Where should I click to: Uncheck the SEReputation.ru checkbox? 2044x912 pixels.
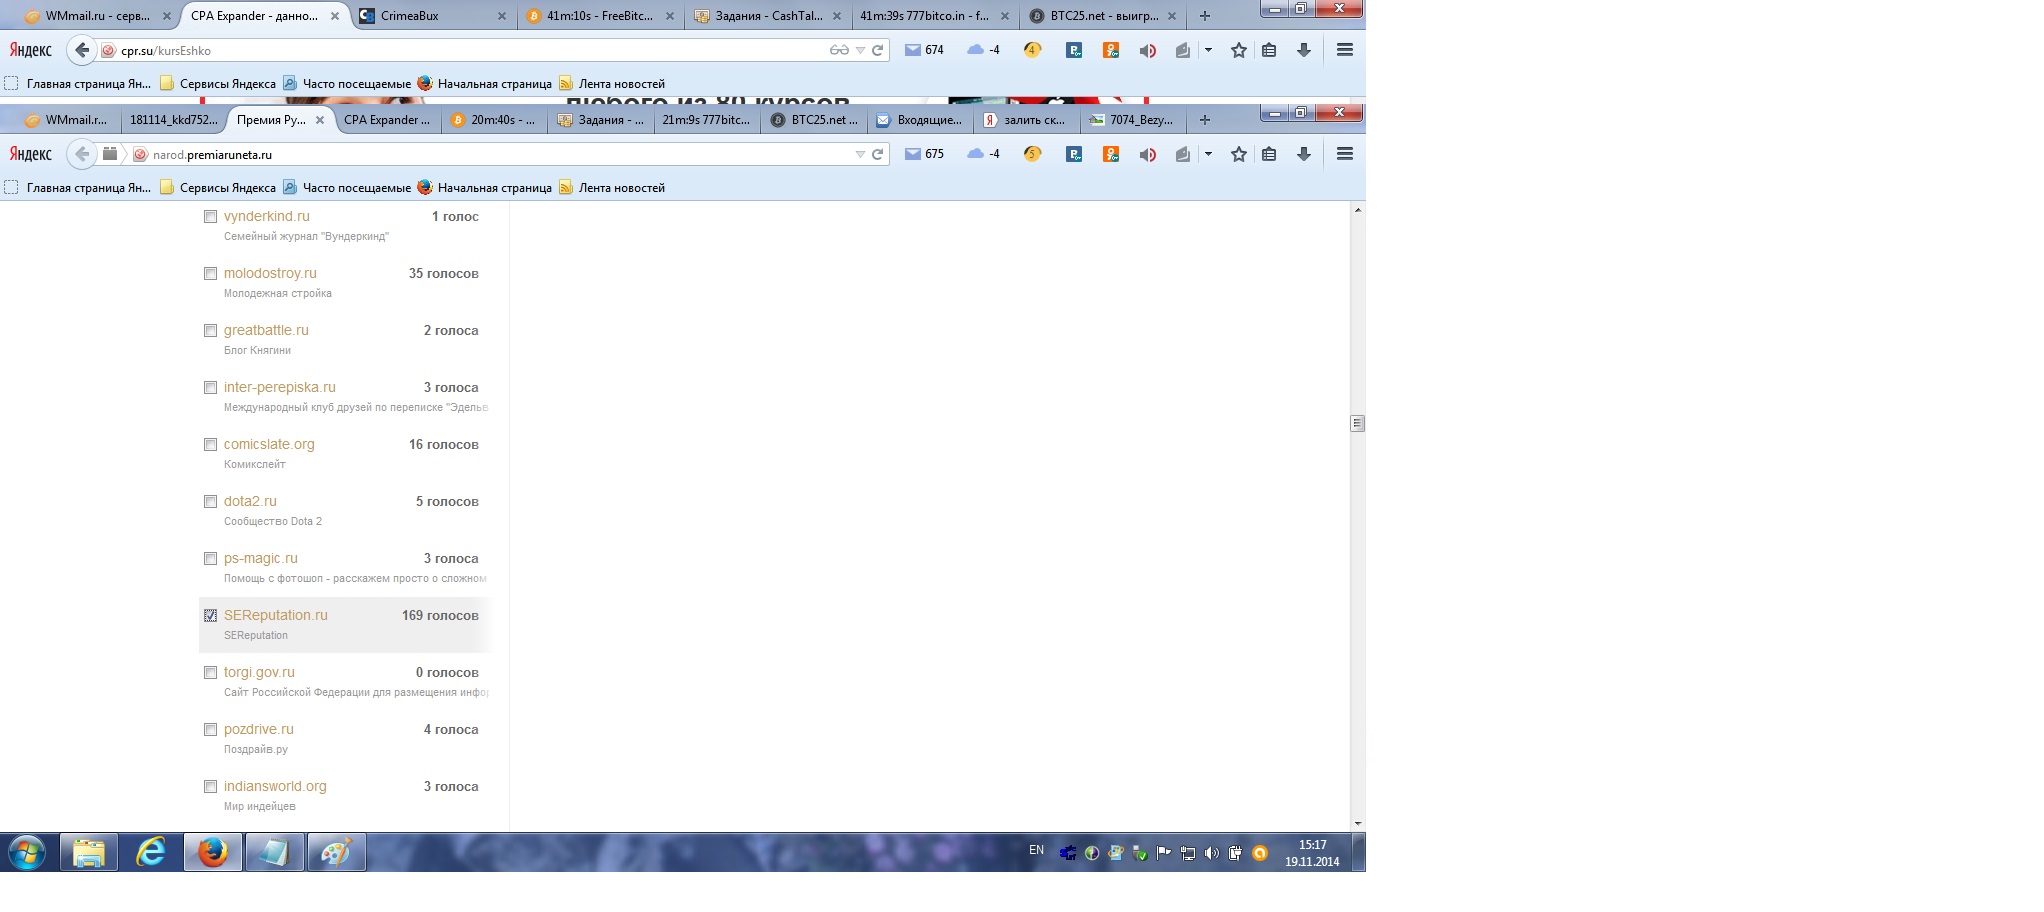coord(210,615)
